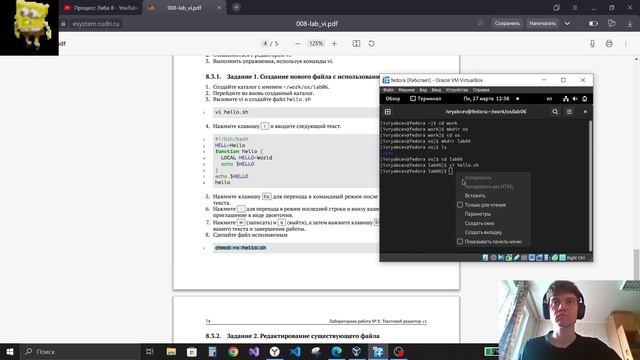Choose Вставить from terminal context menu
The width and height of the screenshot is (640, 360).
[475, 196]
